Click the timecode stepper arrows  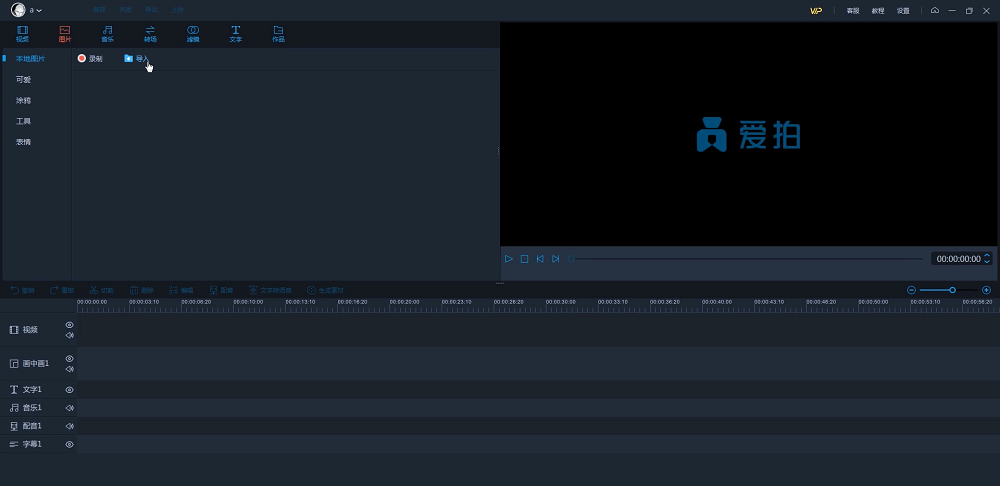click(988, 259)
